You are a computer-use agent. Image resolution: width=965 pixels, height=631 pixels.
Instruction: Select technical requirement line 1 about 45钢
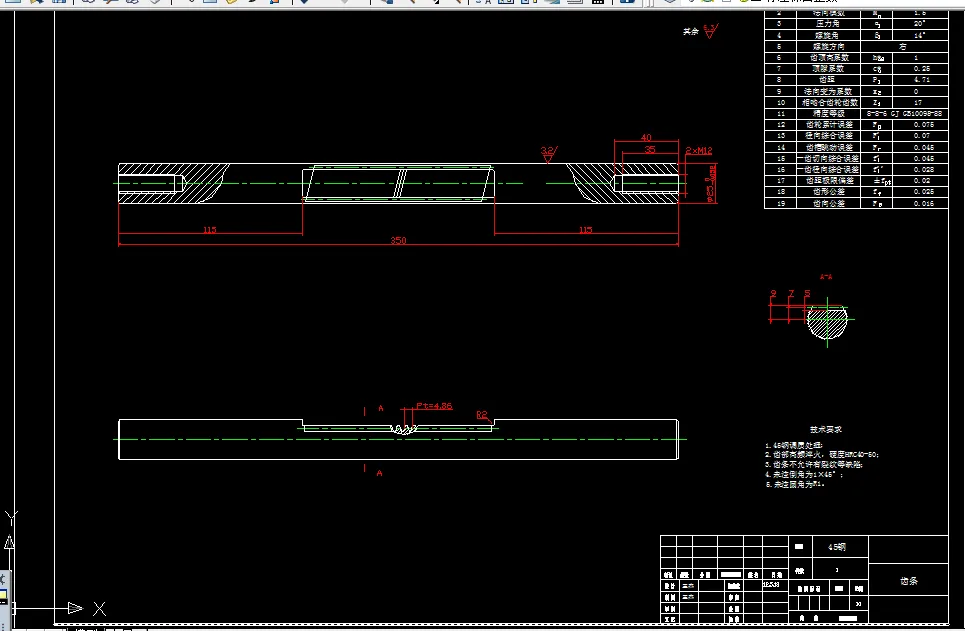pos(794,444)
